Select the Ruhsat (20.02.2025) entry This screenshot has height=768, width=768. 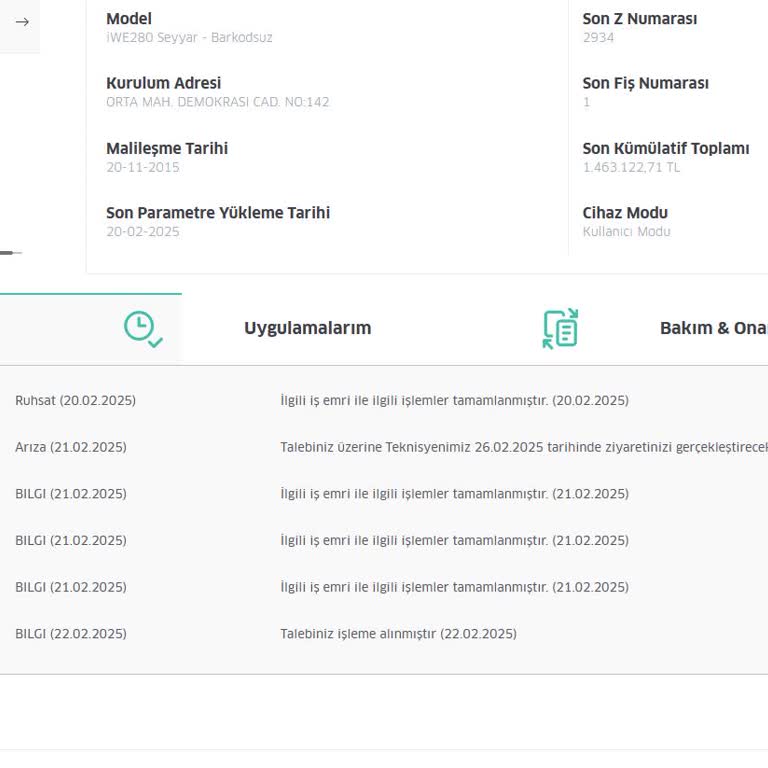pyautogui.click(x=75, y=401)
